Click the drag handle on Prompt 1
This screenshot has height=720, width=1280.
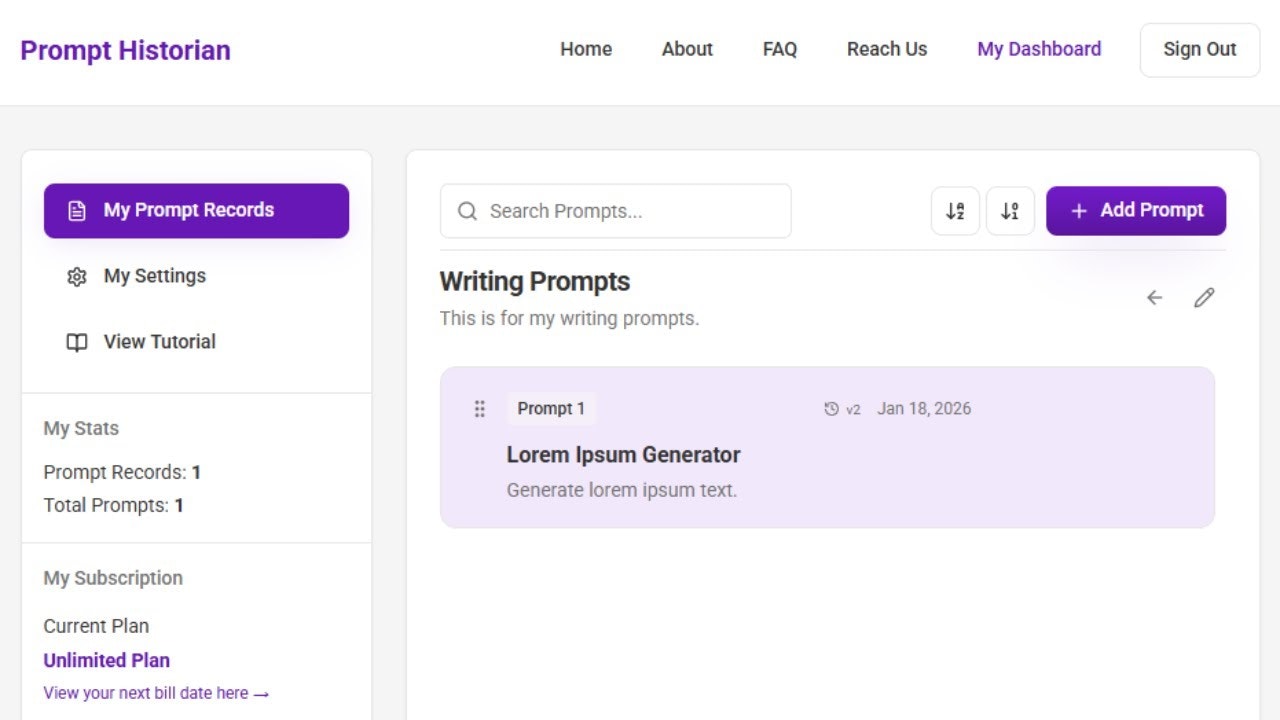pos(479,408)
